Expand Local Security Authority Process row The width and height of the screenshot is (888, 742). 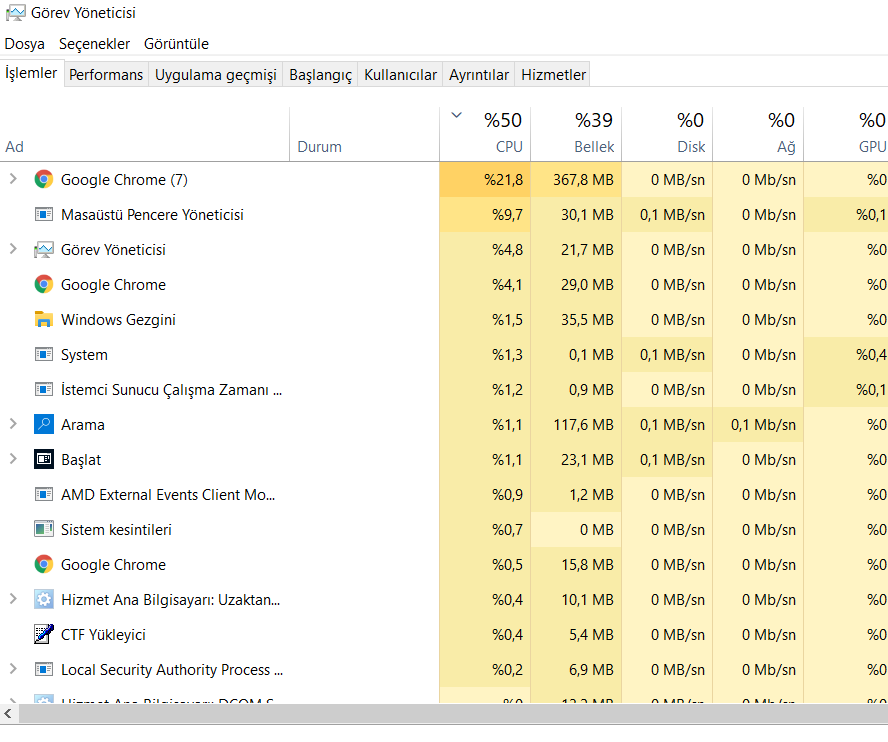[13, 669]
